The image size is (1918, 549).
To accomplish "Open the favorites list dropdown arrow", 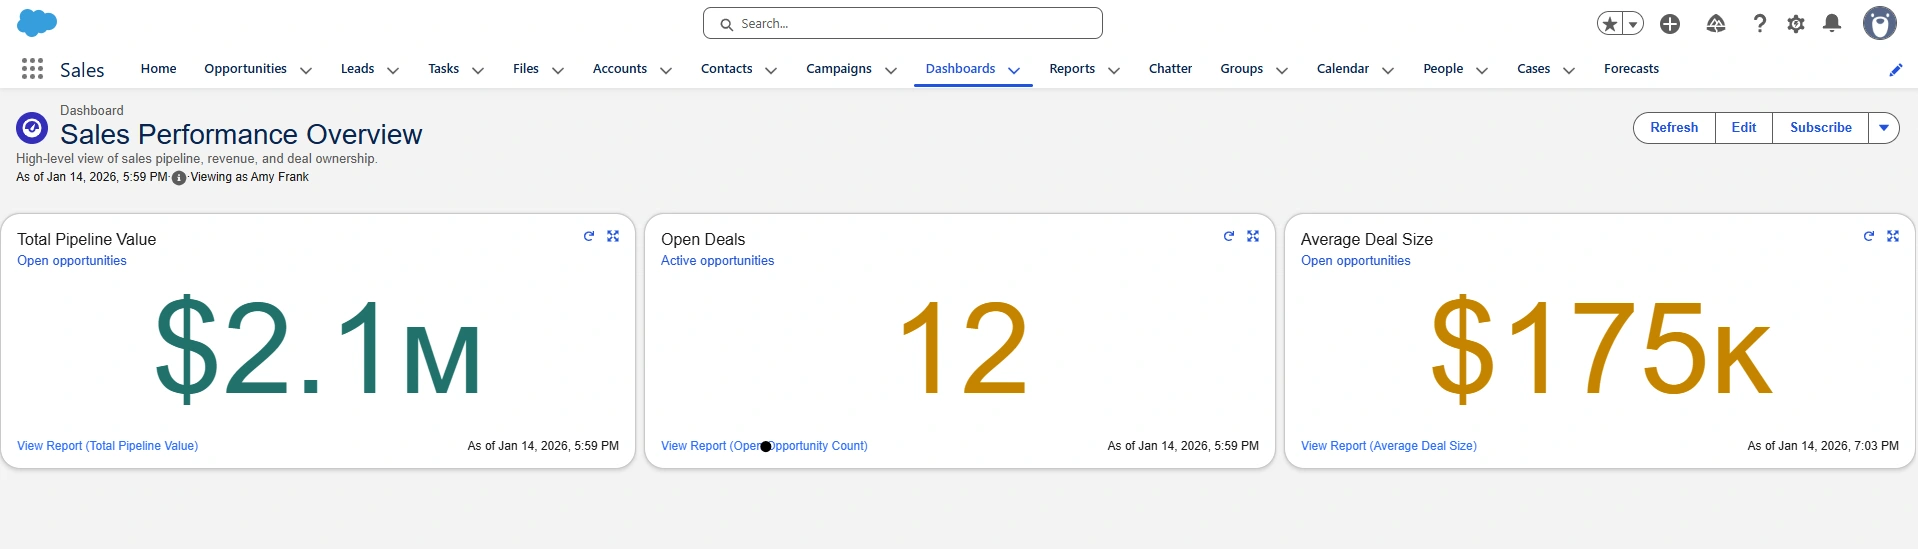I will coord(1633,24).
